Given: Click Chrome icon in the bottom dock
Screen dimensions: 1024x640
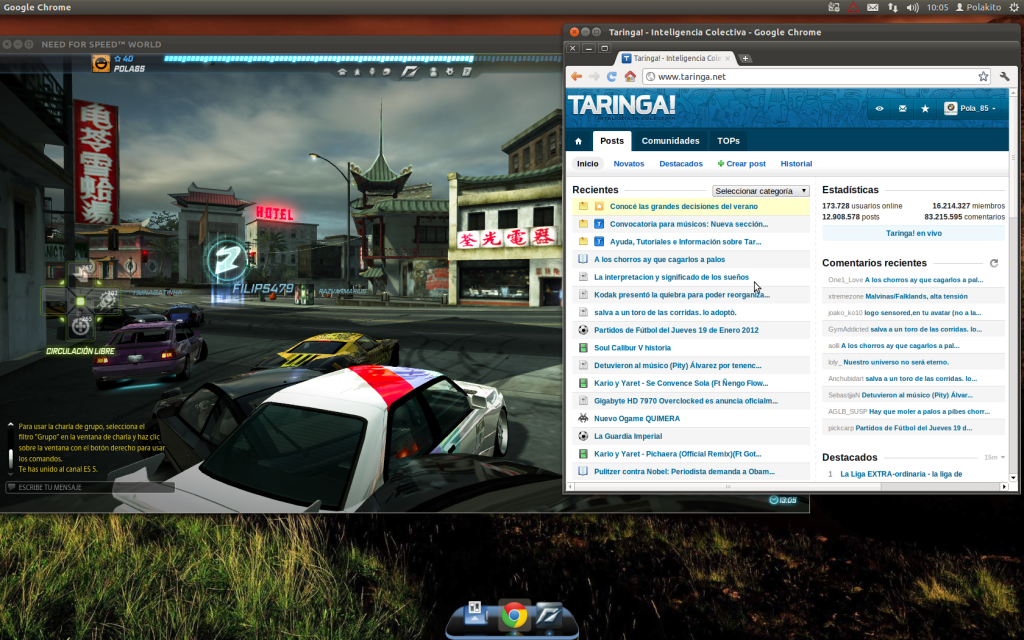Looking at the screenshot, I should point(515,616).
